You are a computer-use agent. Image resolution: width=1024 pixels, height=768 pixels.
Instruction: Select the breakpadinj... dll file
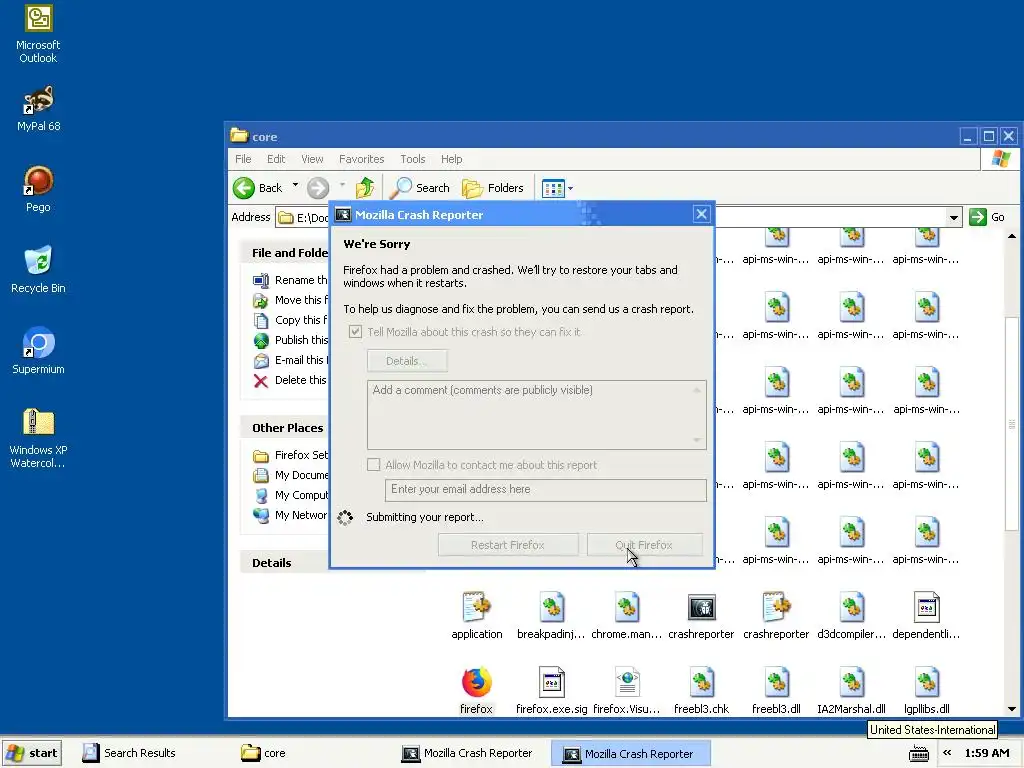click(551, 616)
